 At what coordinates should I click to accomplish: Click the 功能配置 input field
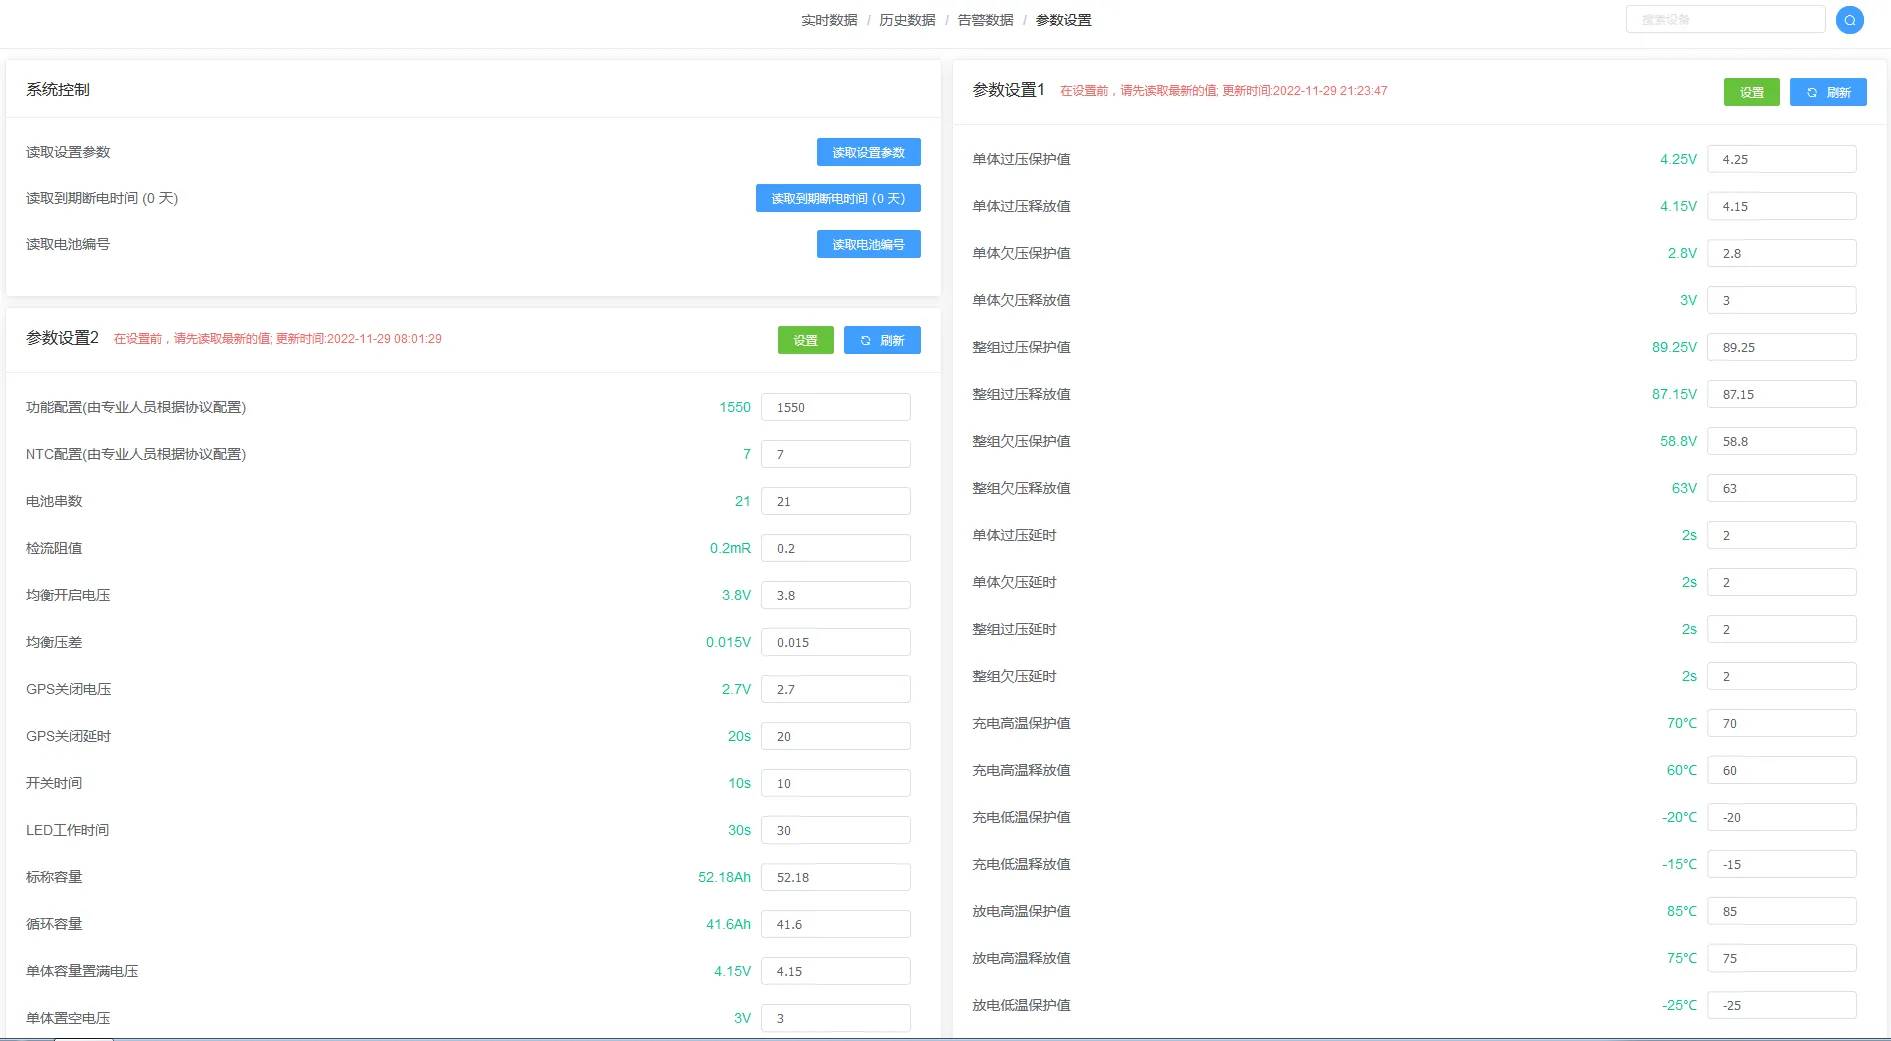point(835,407)
